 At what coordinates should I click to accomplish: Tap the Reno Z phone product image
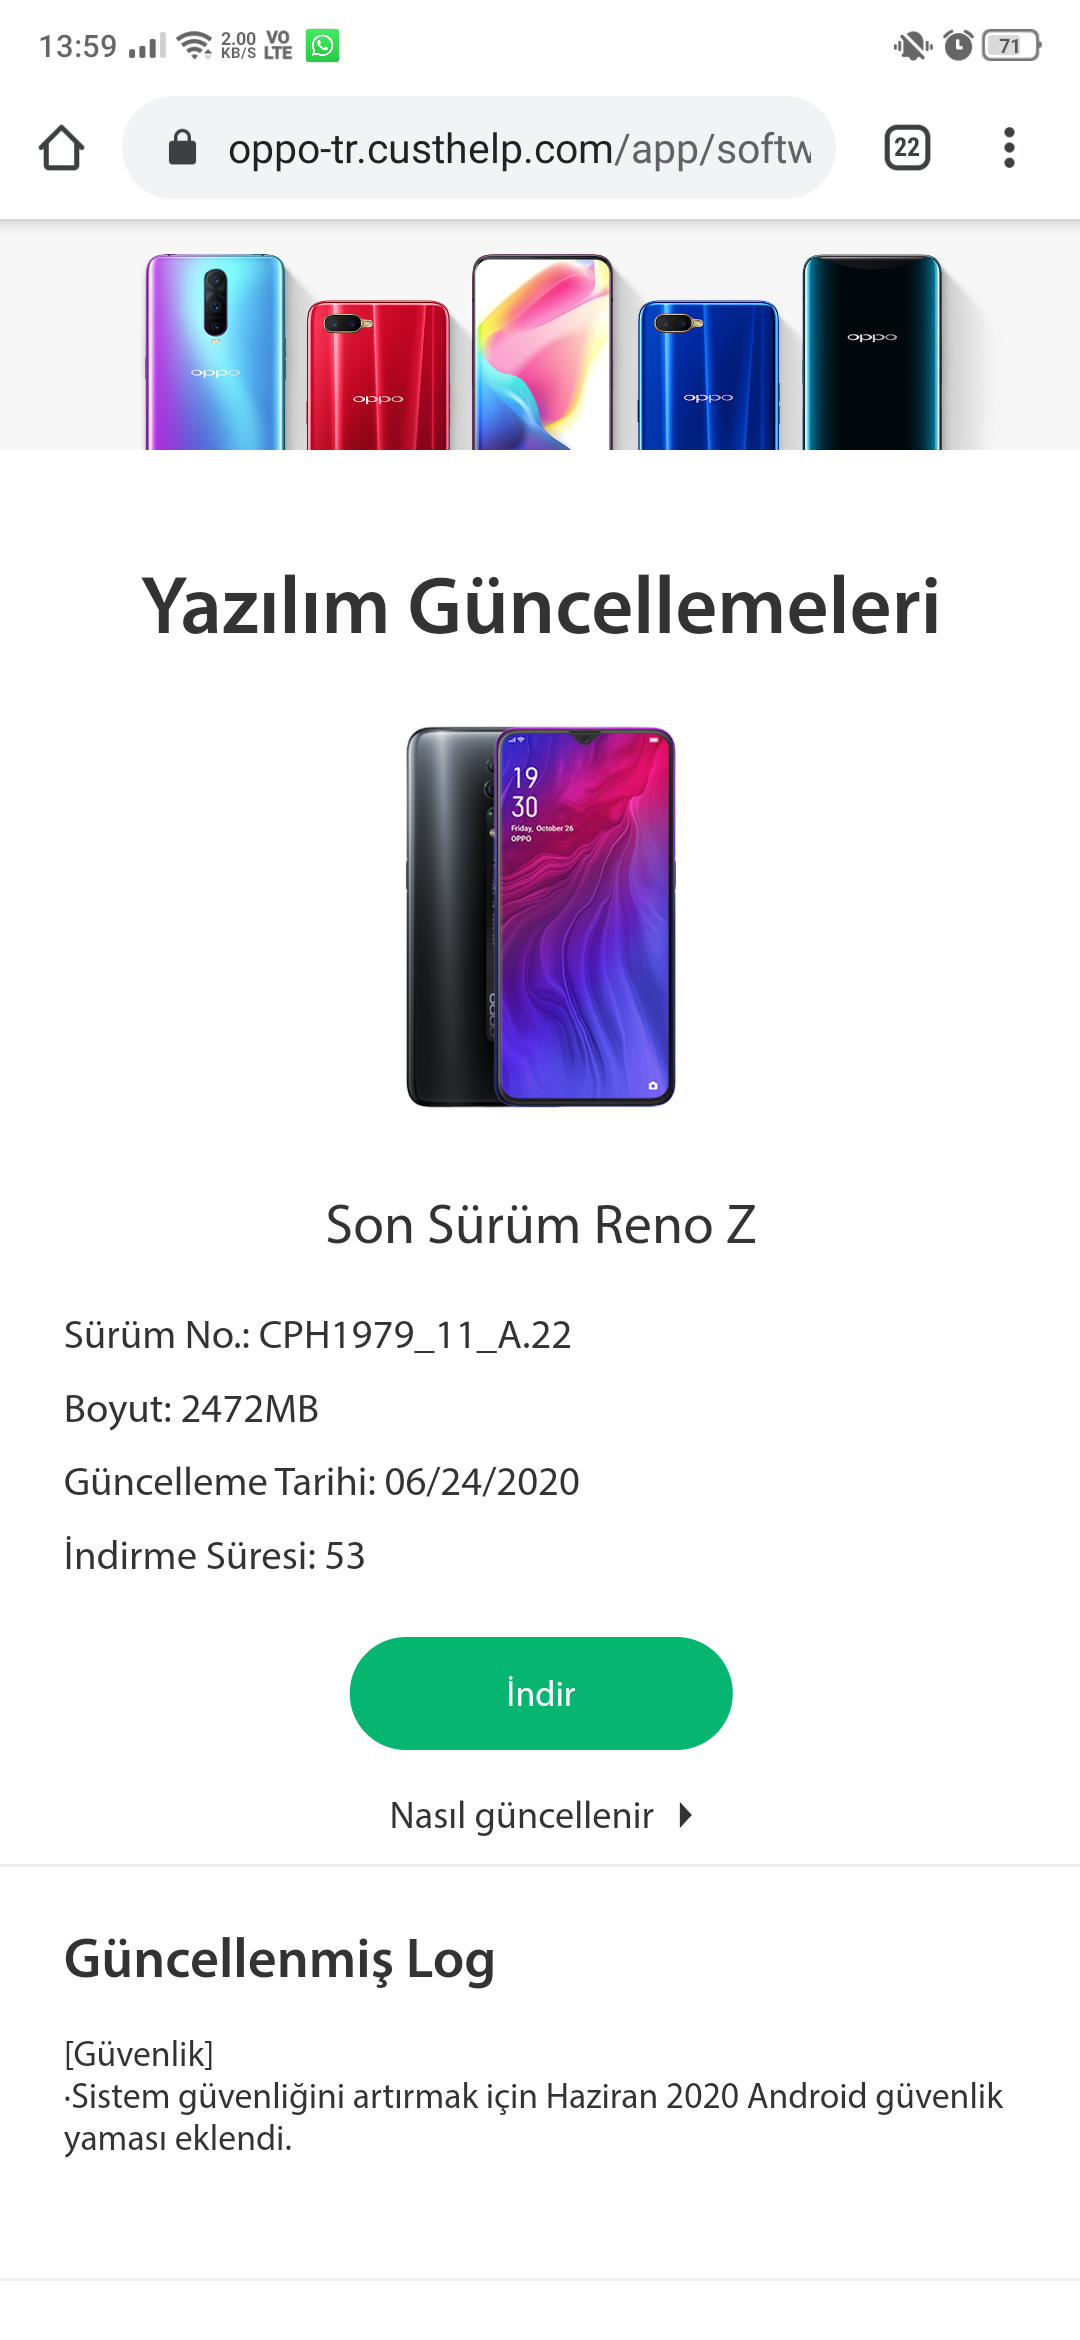click(541, 916)
